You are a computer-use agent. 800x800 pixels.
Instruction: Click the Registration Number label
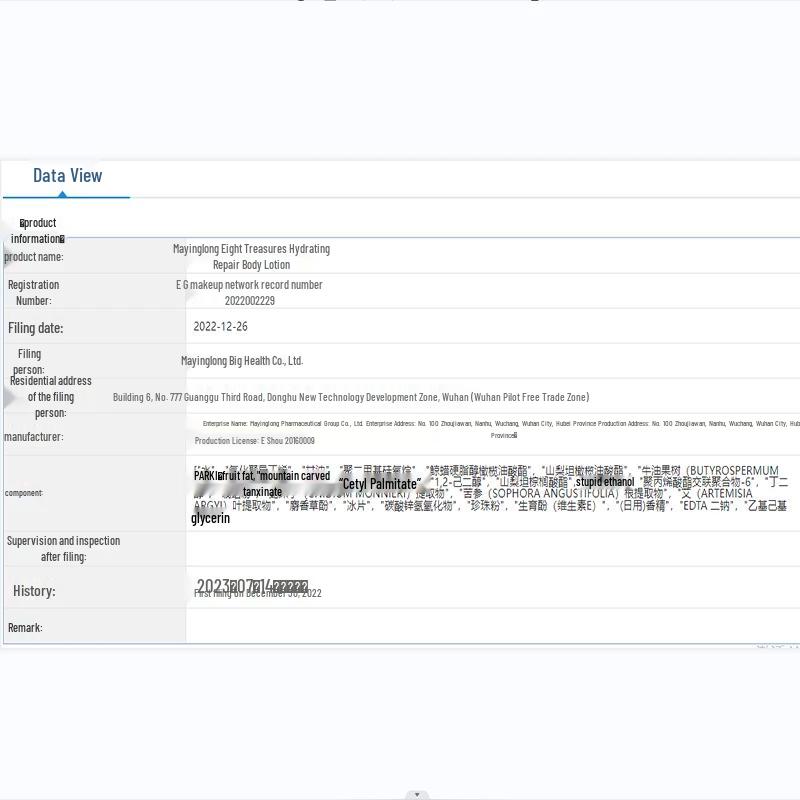click(x=33, y=292)
